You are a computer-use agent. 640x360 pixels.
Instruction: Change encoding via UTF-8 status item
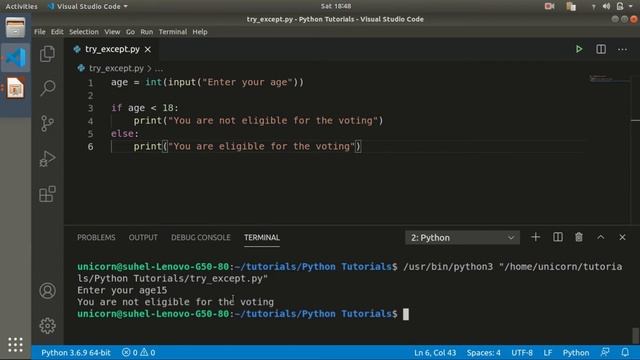click(x=522, y=353)
